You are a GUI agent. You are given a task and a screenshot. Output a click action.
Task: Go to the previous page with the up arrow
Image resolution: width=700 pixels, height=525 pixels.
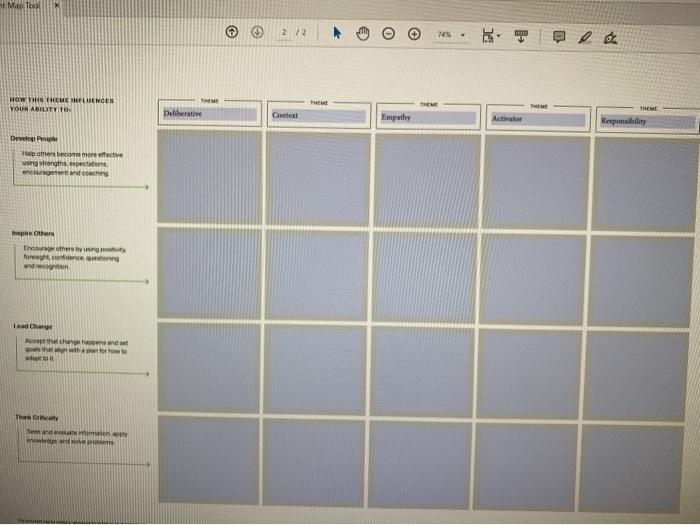(x=232, y=32)
